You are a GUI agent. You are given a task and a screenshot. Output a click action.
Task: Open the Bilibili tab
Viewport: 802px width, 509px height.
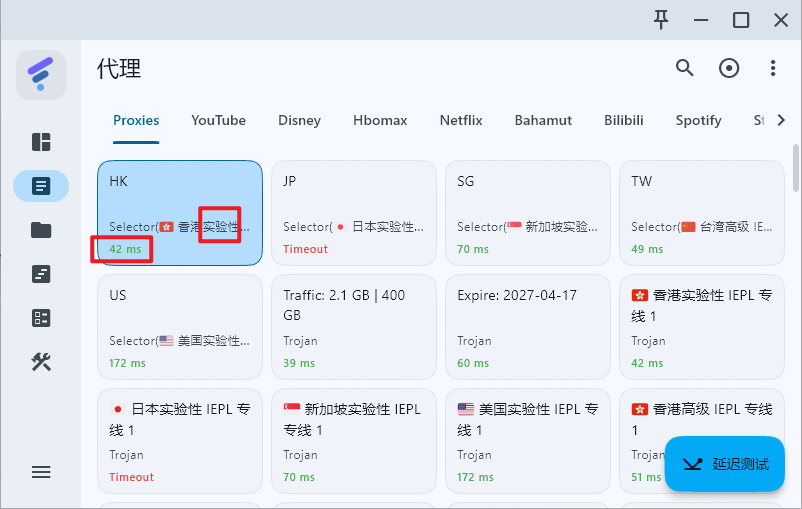click(x=624, y=120)
